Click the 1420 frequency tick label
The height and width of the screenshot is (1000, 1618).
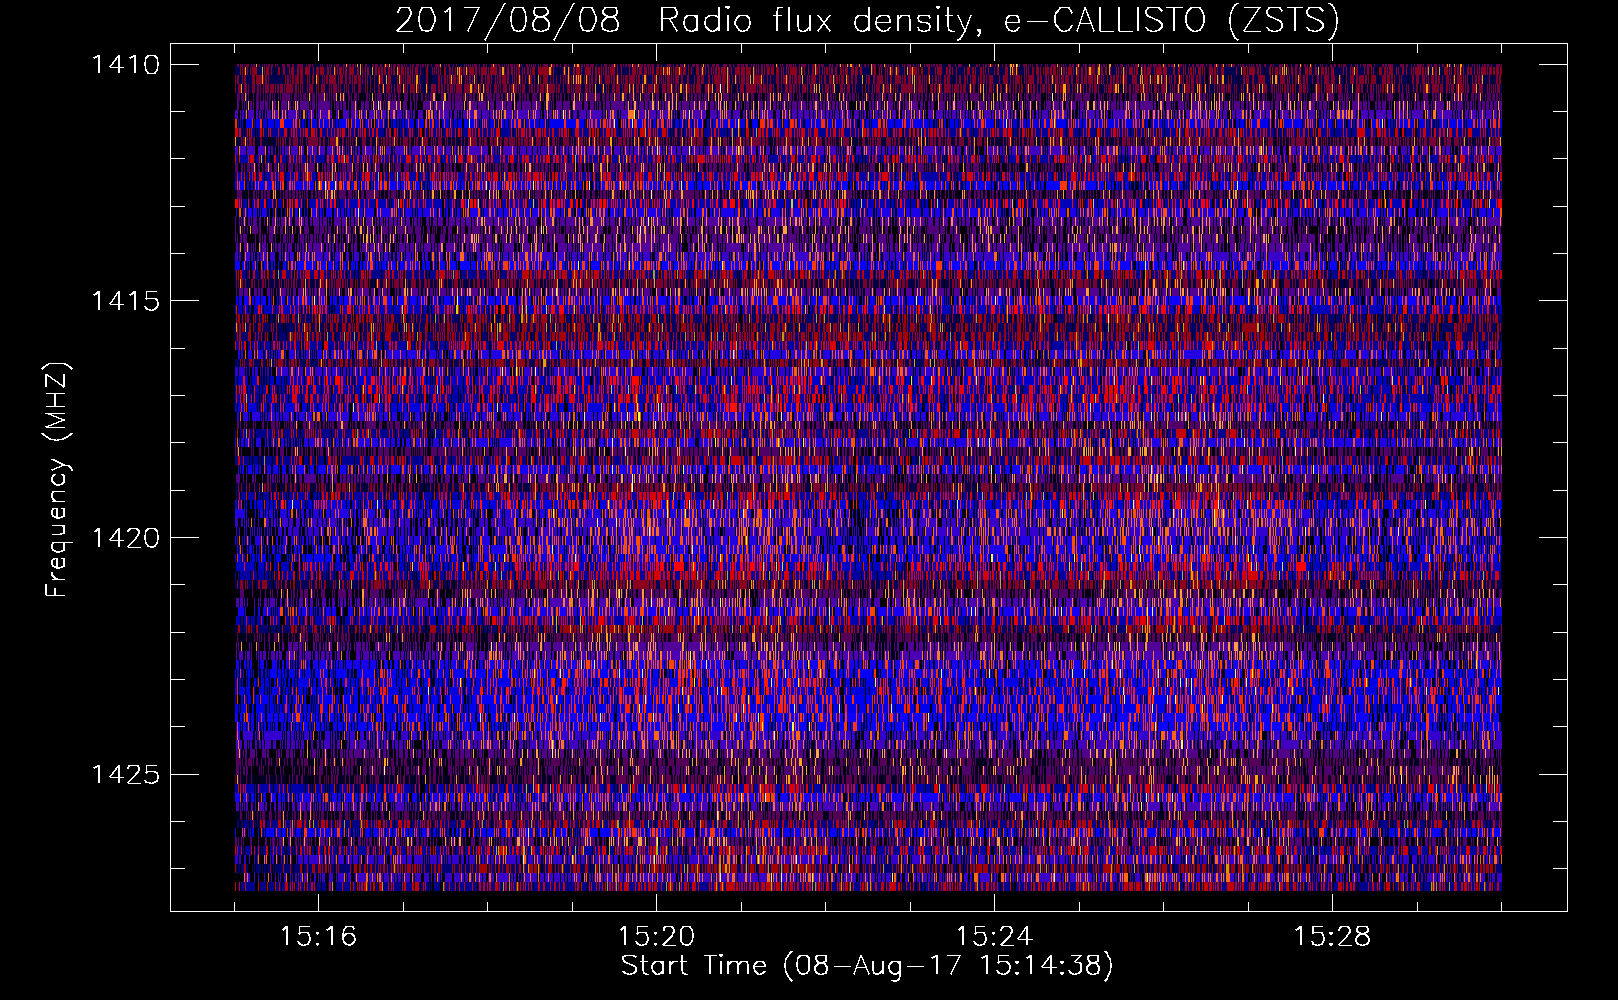(x=125, y=538)
